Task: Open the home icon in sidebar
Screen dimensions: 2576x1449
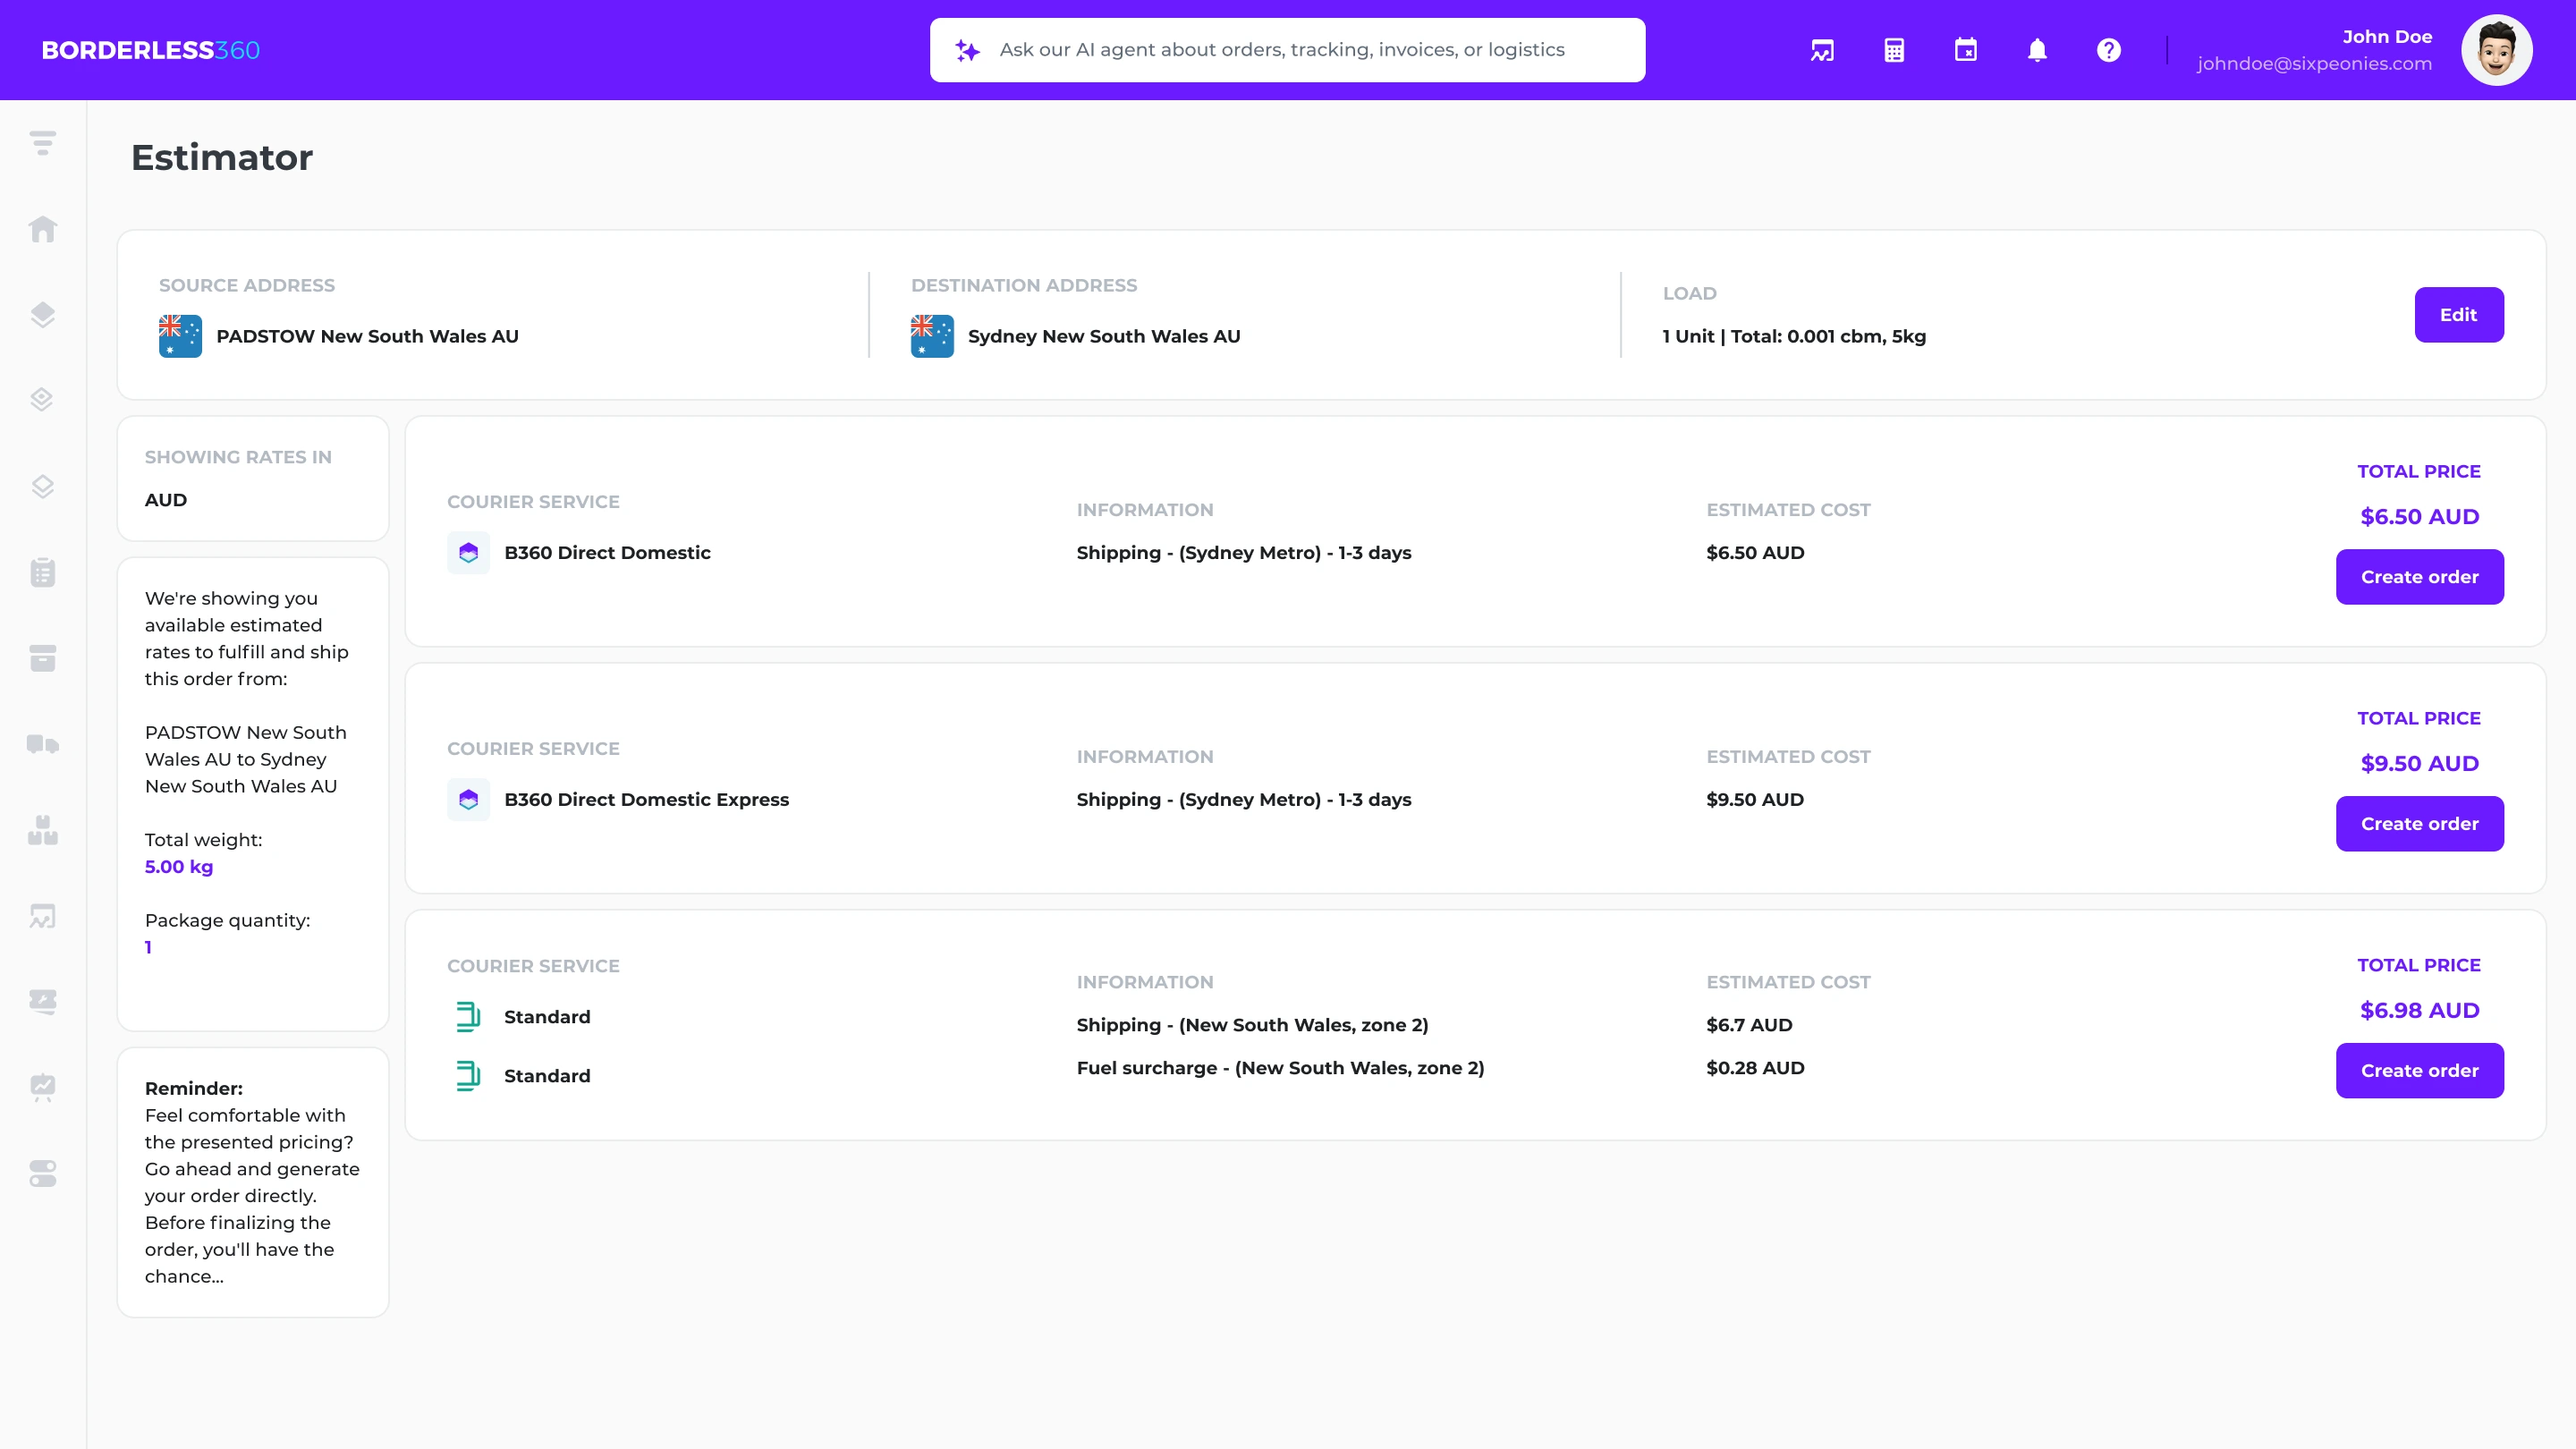Action: (42, 230)
